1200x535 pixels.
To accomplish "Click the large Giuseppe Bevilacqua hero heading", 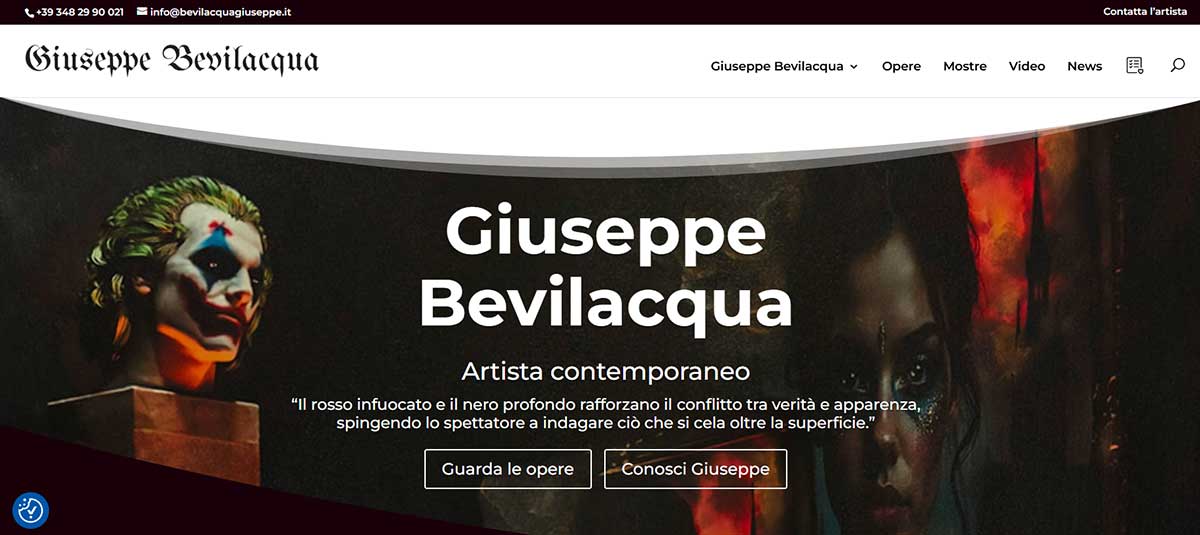I will click(605, 267).
